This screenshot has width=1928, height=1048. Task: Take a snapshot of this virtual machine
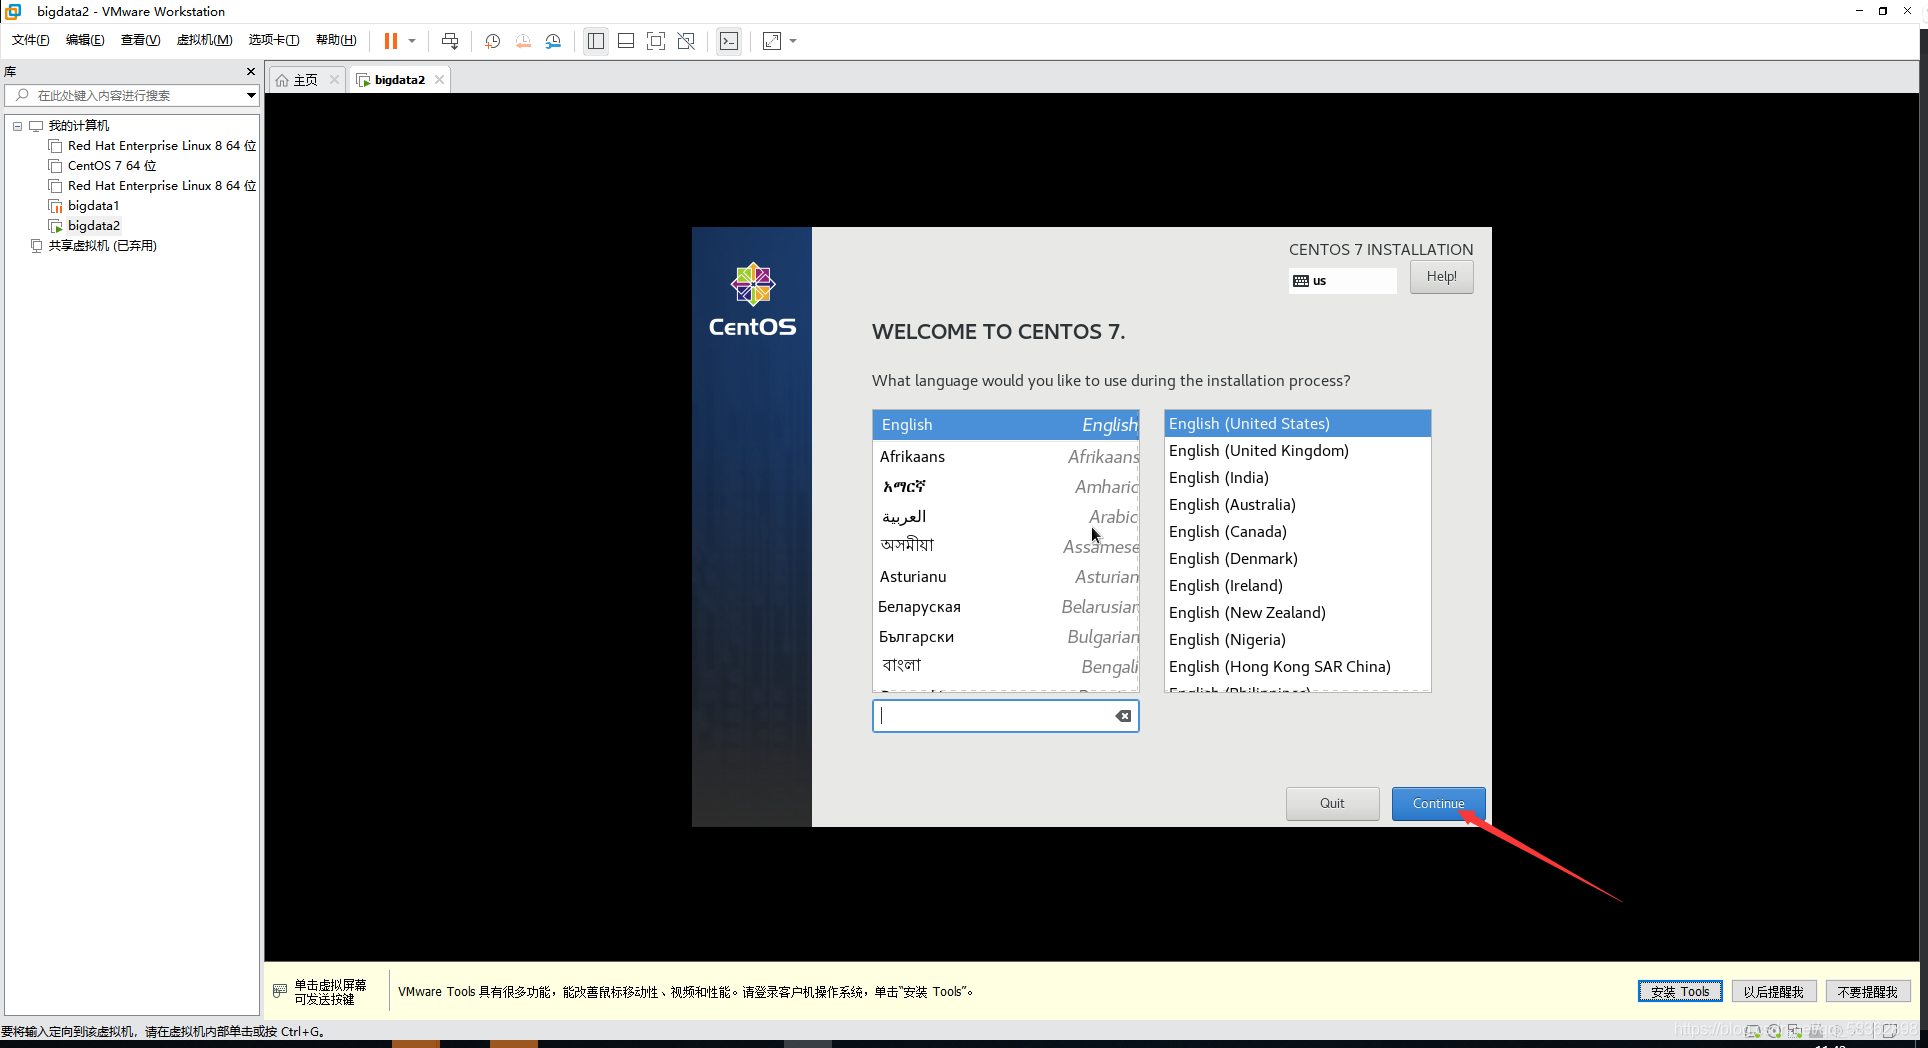point(493,41)
